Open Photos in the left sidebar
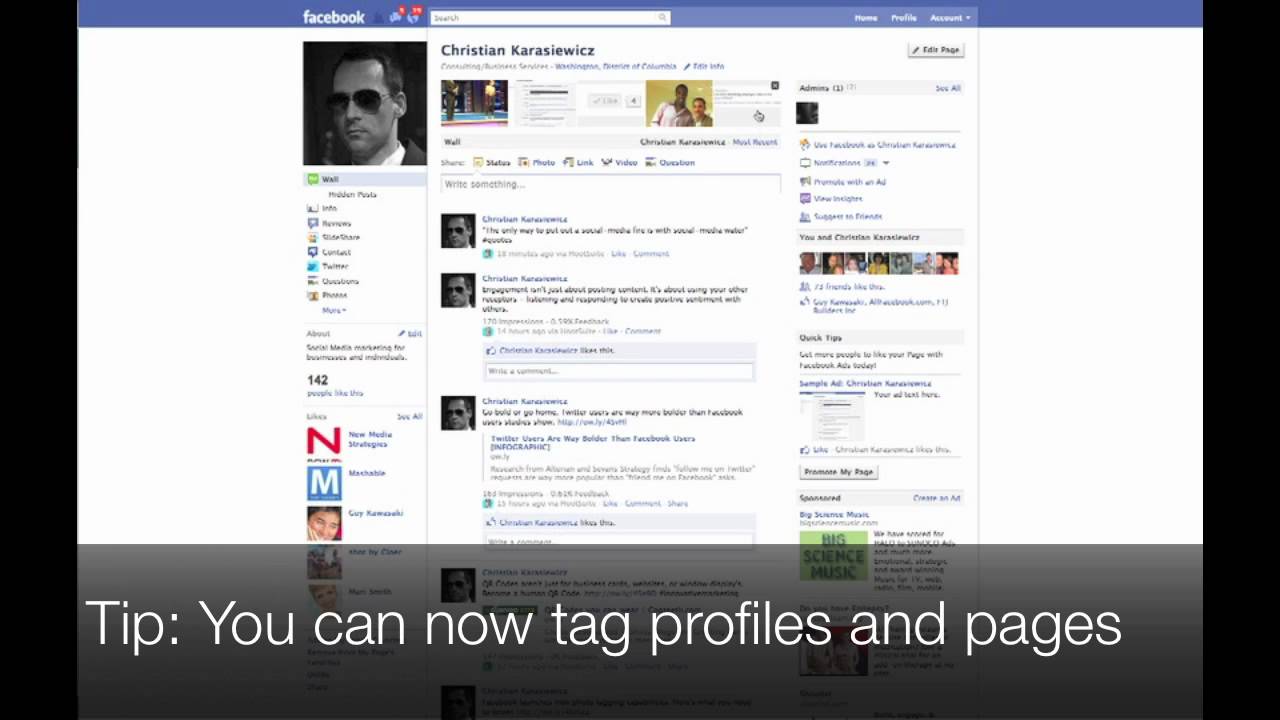The height and width of the screenshot is (720, 1280). (327, 295)
